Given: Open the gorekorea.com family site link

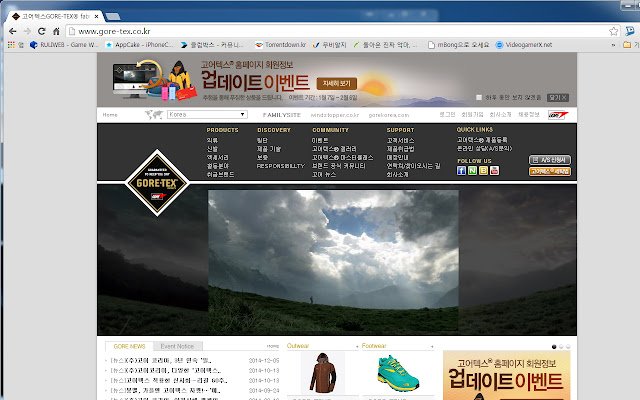Looking at the screenshot, I should pos(389,115).
